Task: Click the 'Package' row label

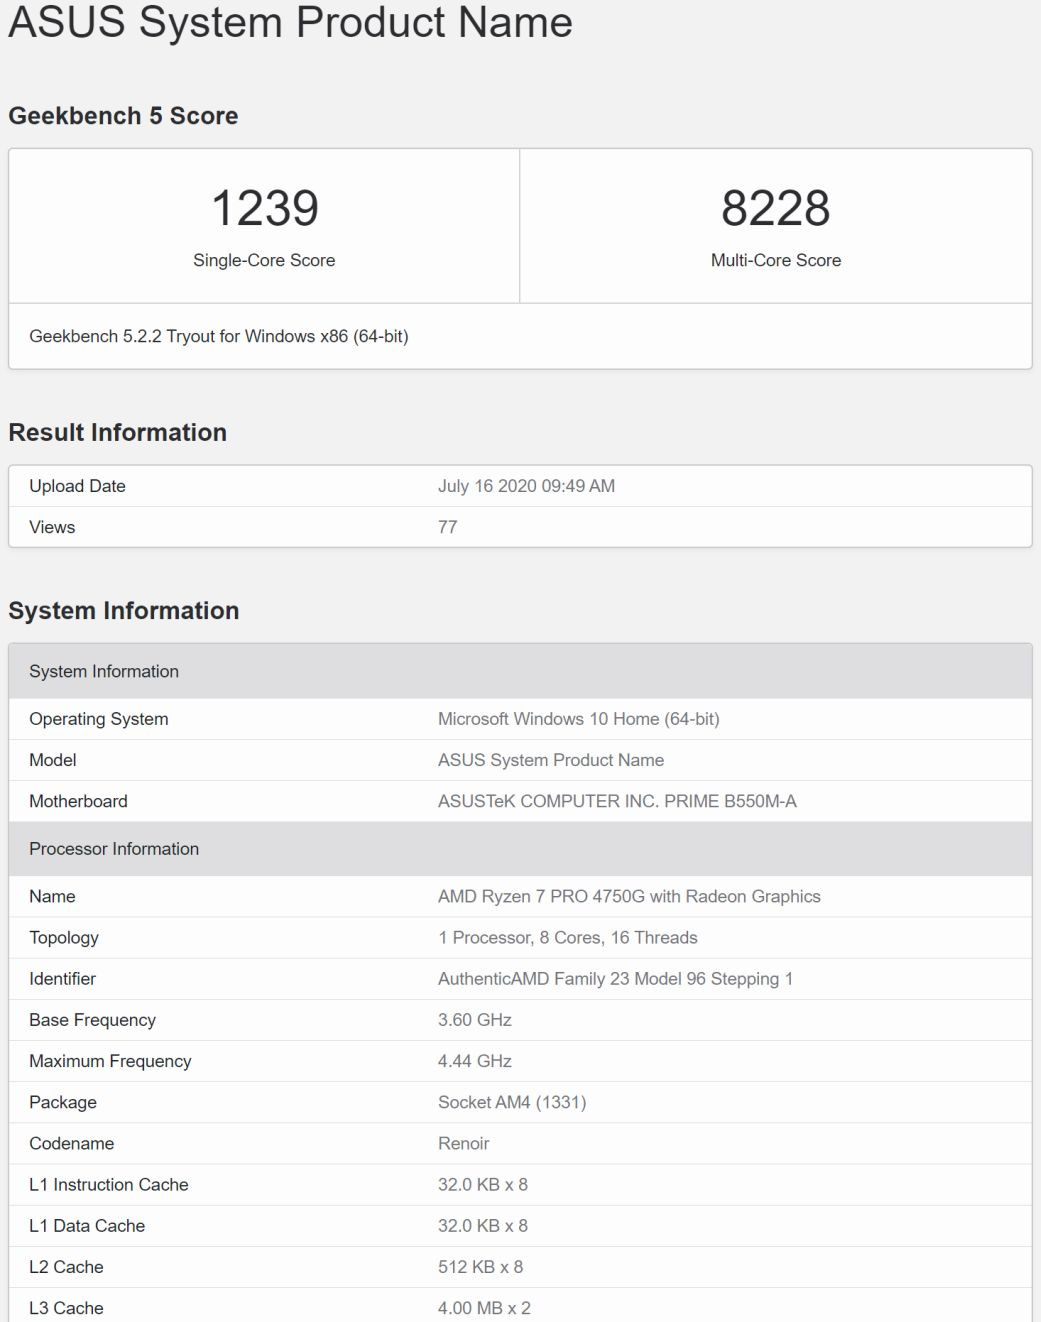Action: coord(63,1102)
